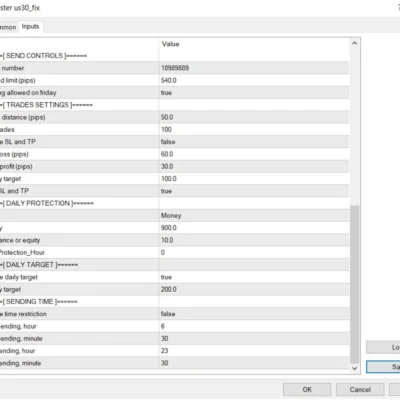Click the partially visible Load button

pos(383,347)
